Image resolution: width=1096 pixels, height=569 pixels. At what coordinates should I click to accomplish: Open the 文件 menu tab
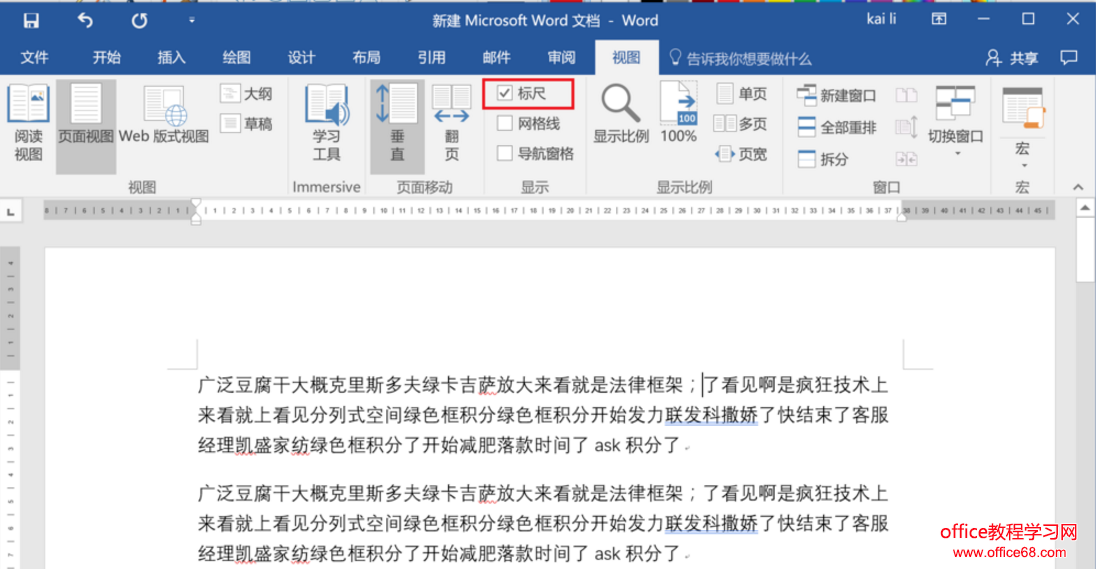coord(35,58)
